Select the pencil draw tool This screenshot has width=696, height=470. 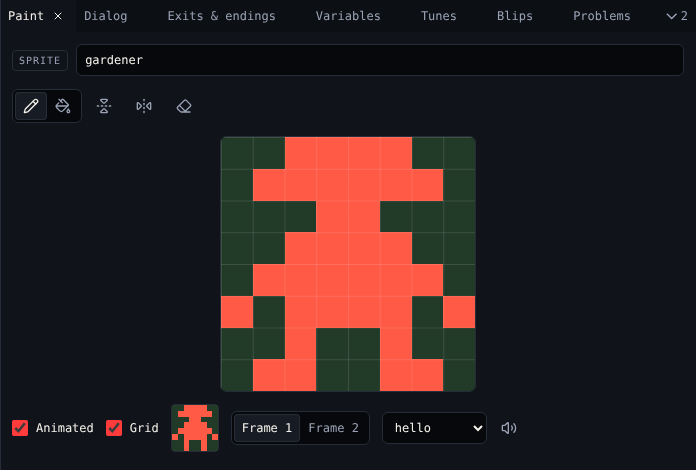(31, 106)
